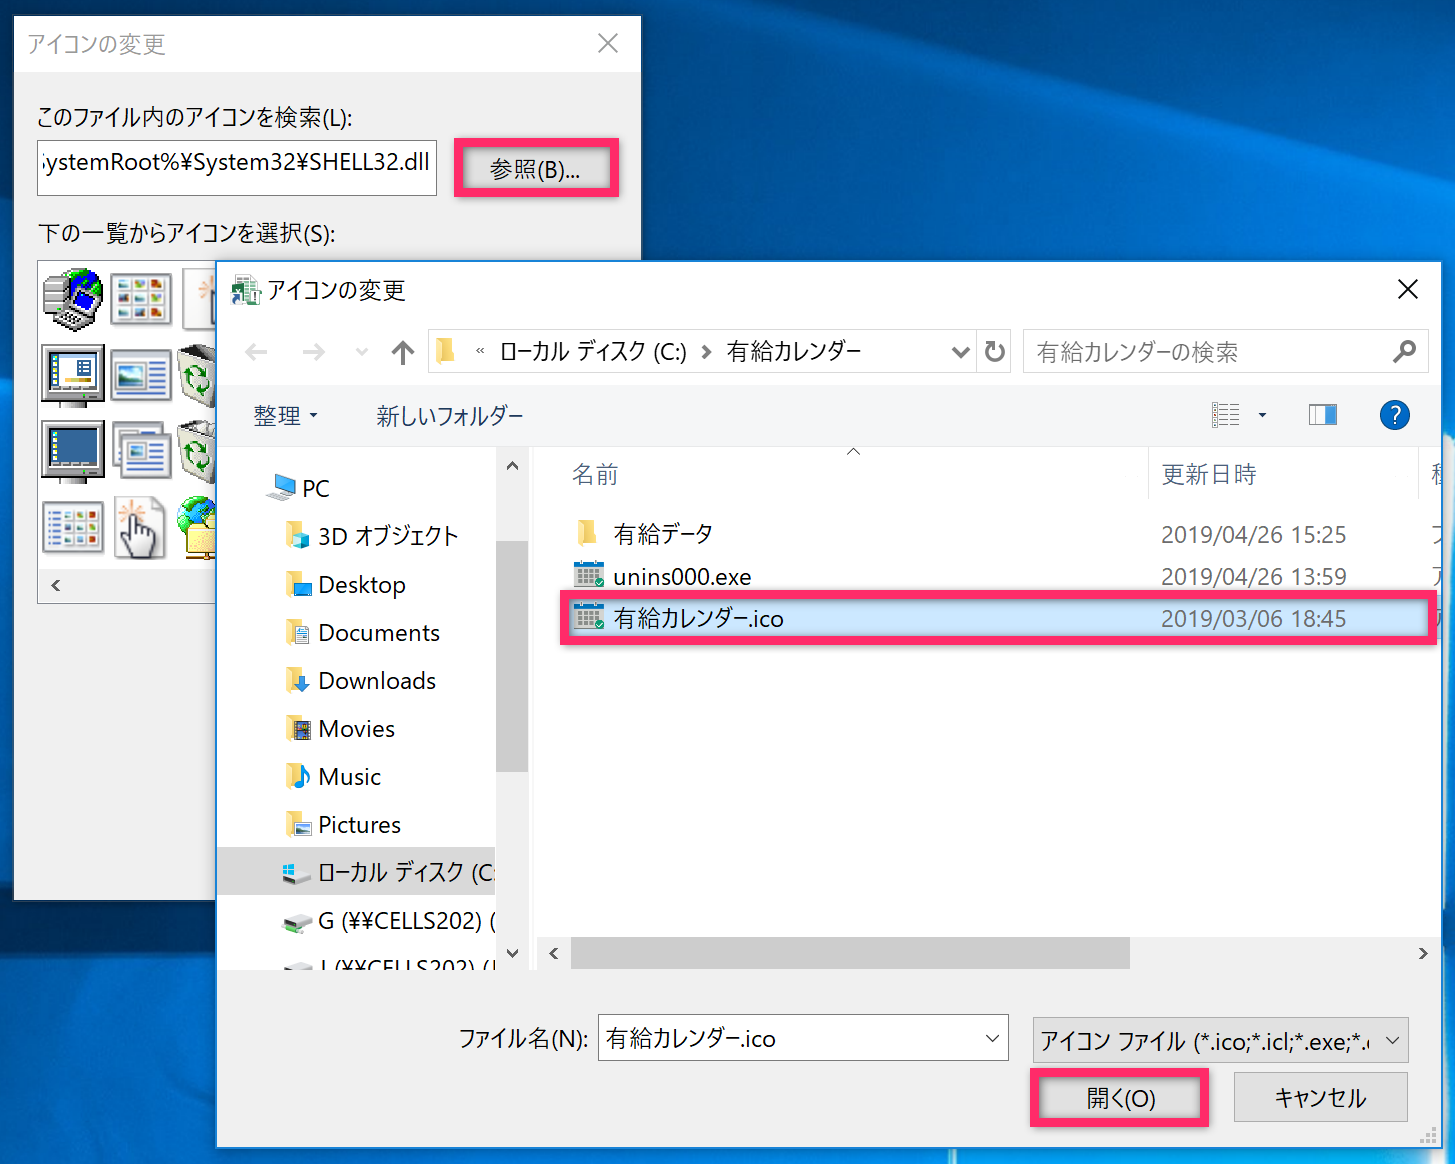Viewport: 1455px width, 1164px height.
Task: Click the refresh button beside address bar
Action: (x=994, y=352)
